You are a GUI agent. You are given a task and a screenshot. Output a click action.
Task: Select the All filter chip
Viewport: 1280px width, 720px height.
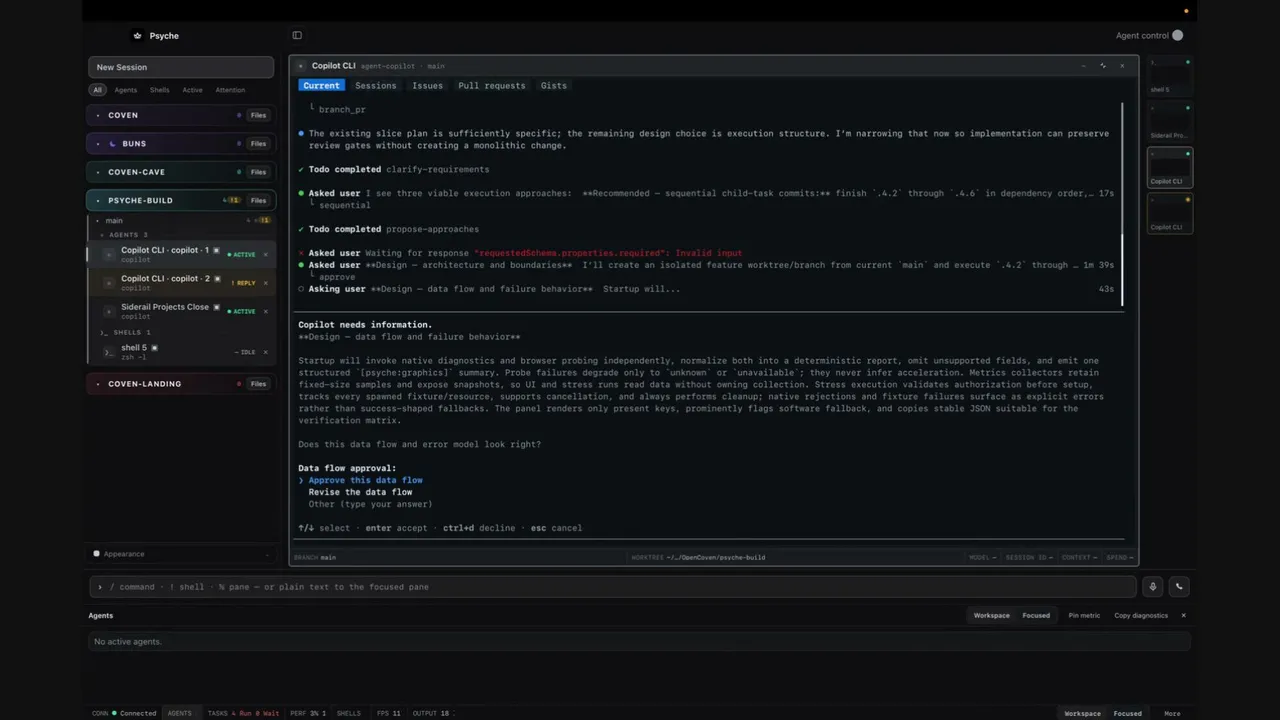[97, 90]
